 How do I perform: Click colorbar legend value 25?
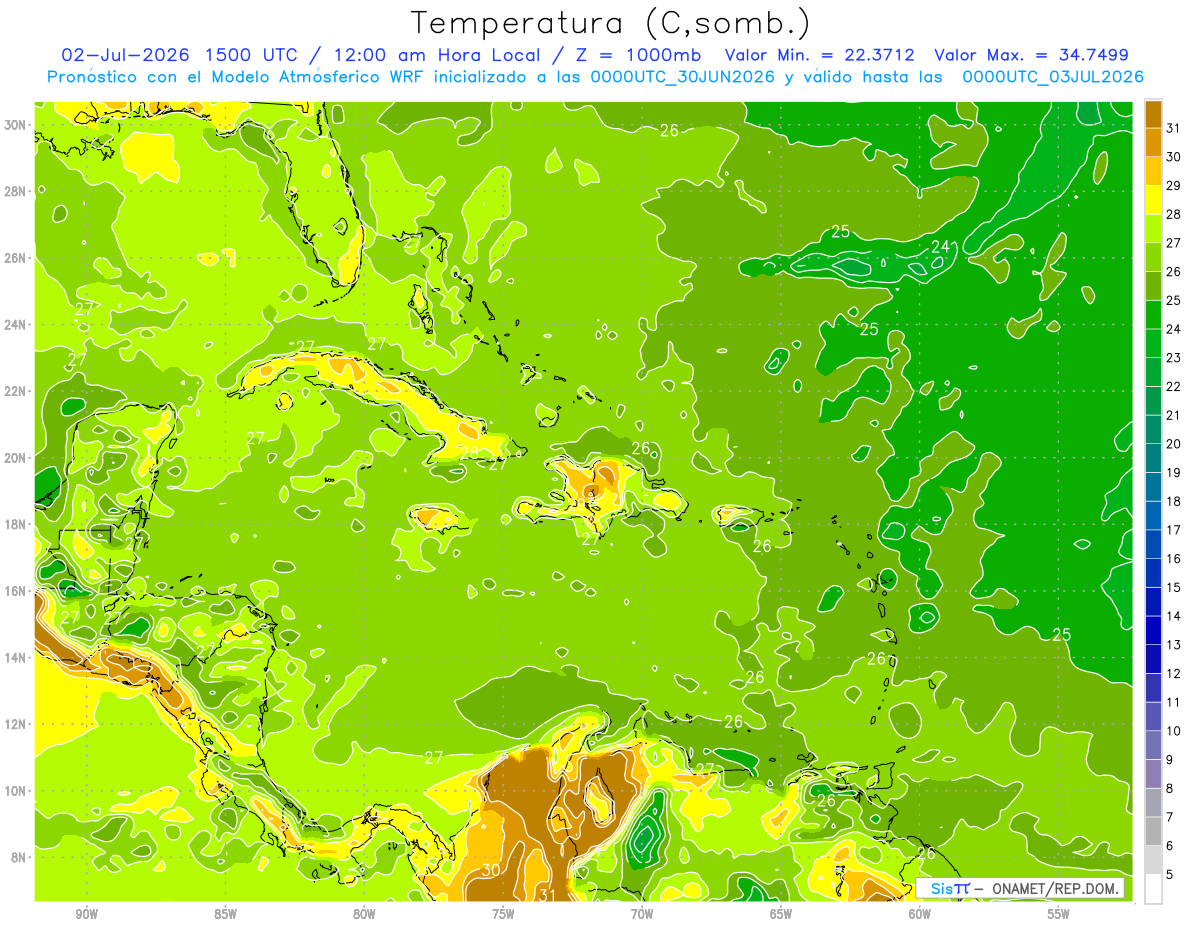pos(1174,300)
